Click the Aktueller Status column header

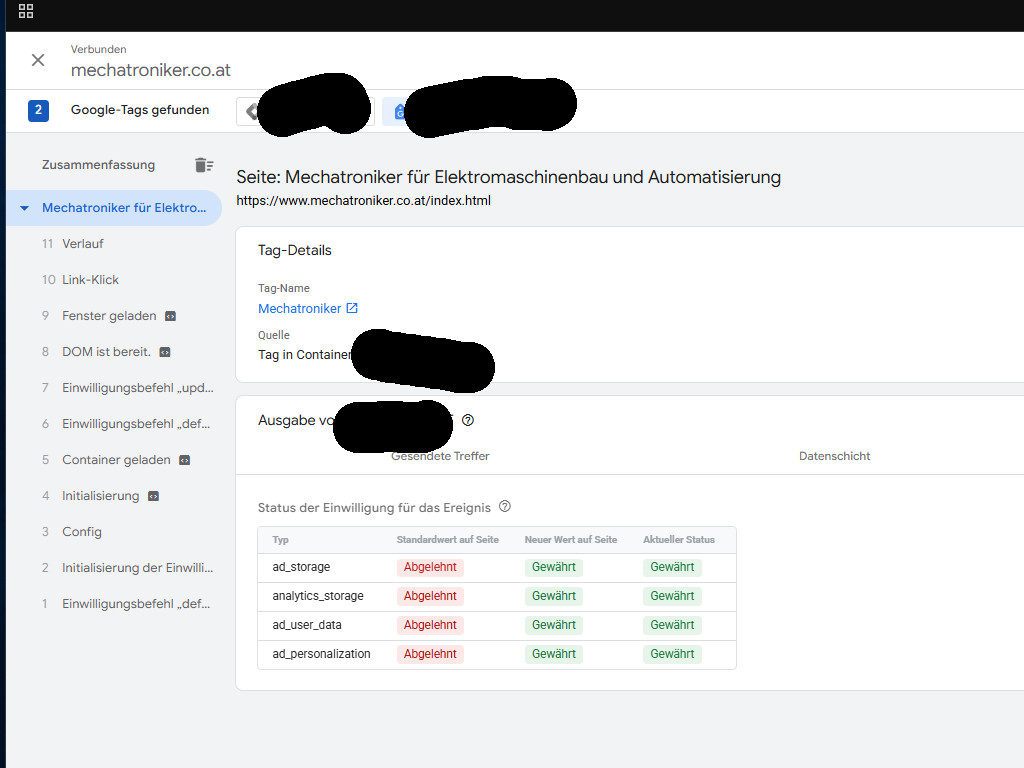[679, 539]
